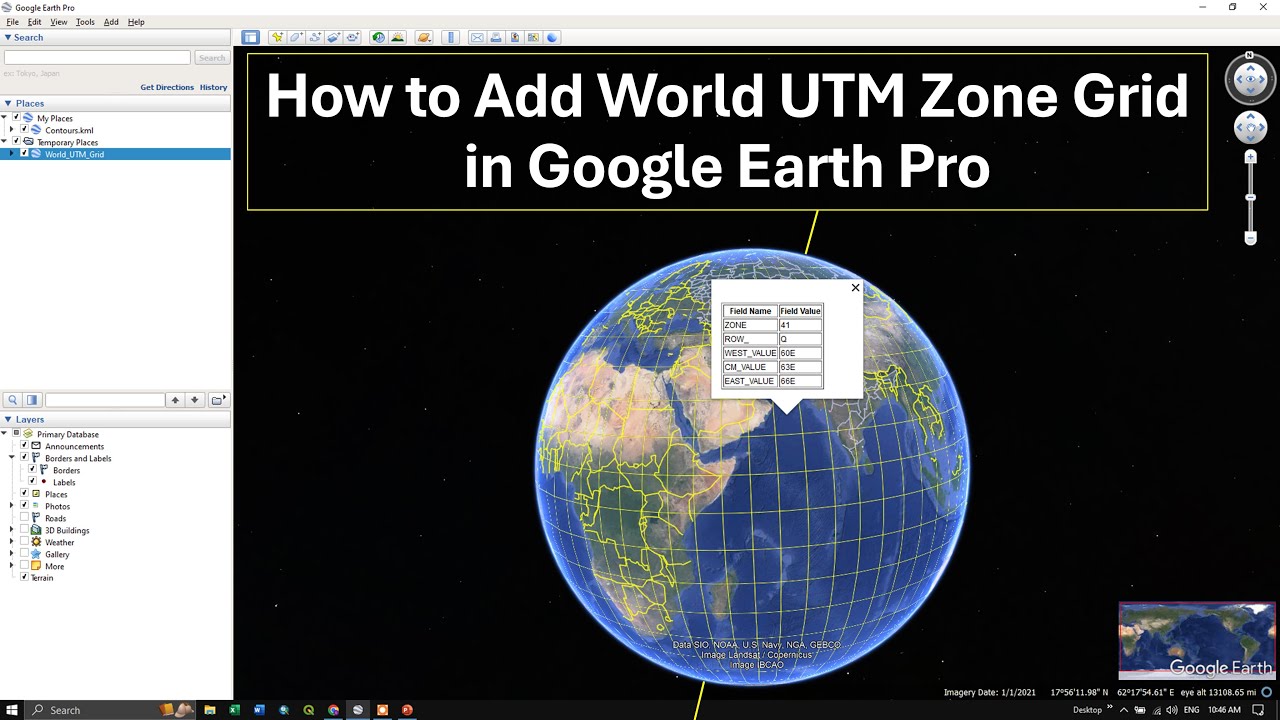
Task: Collapse the Search panel header triangle
Action: (x=8, y=37)
